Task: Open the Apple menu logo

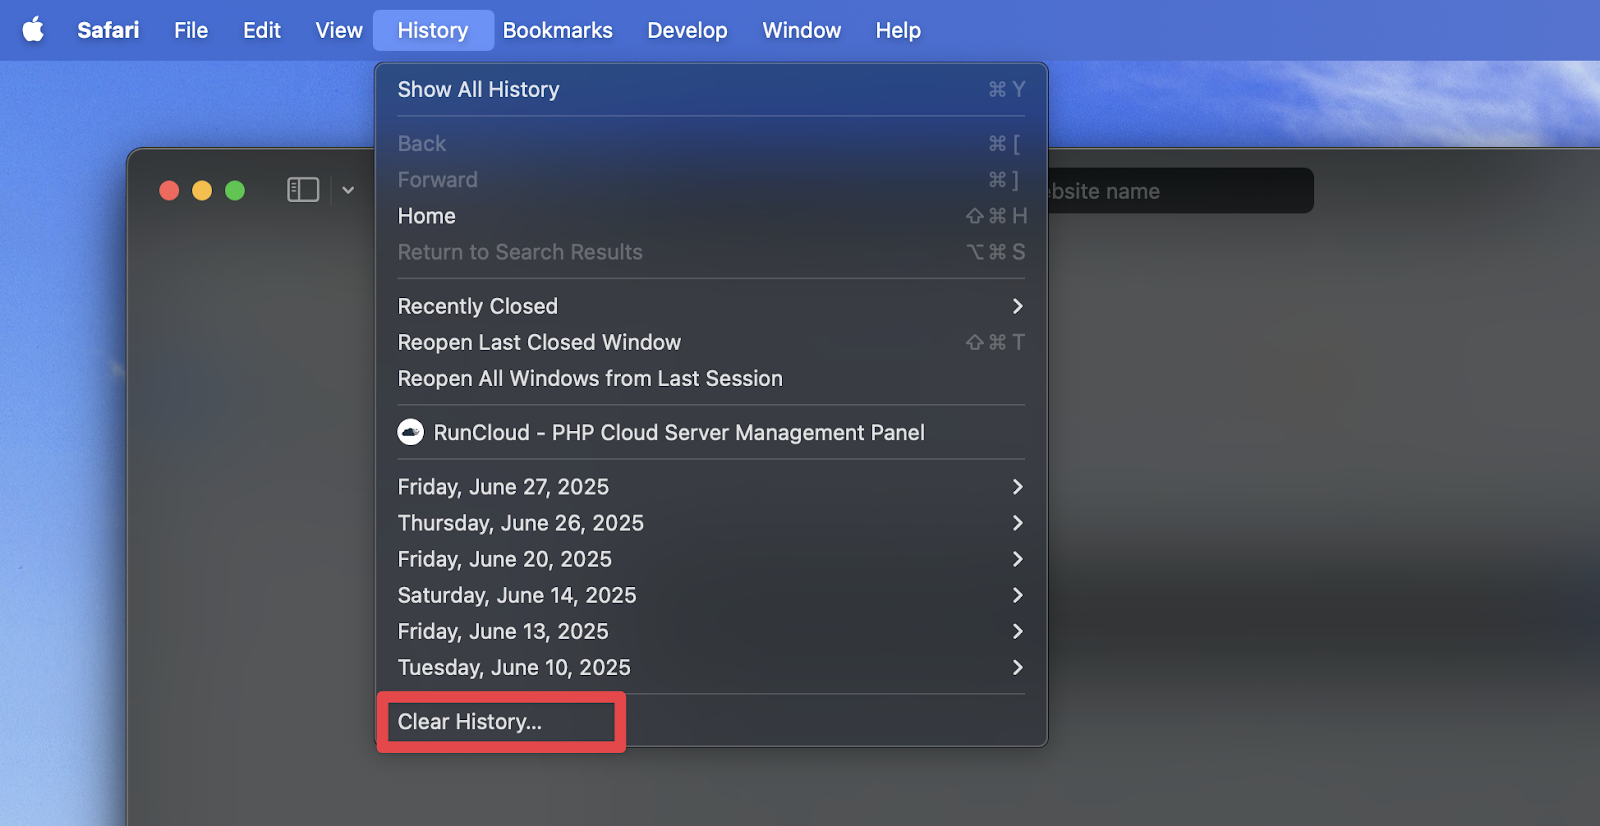Action: (33, 30)
